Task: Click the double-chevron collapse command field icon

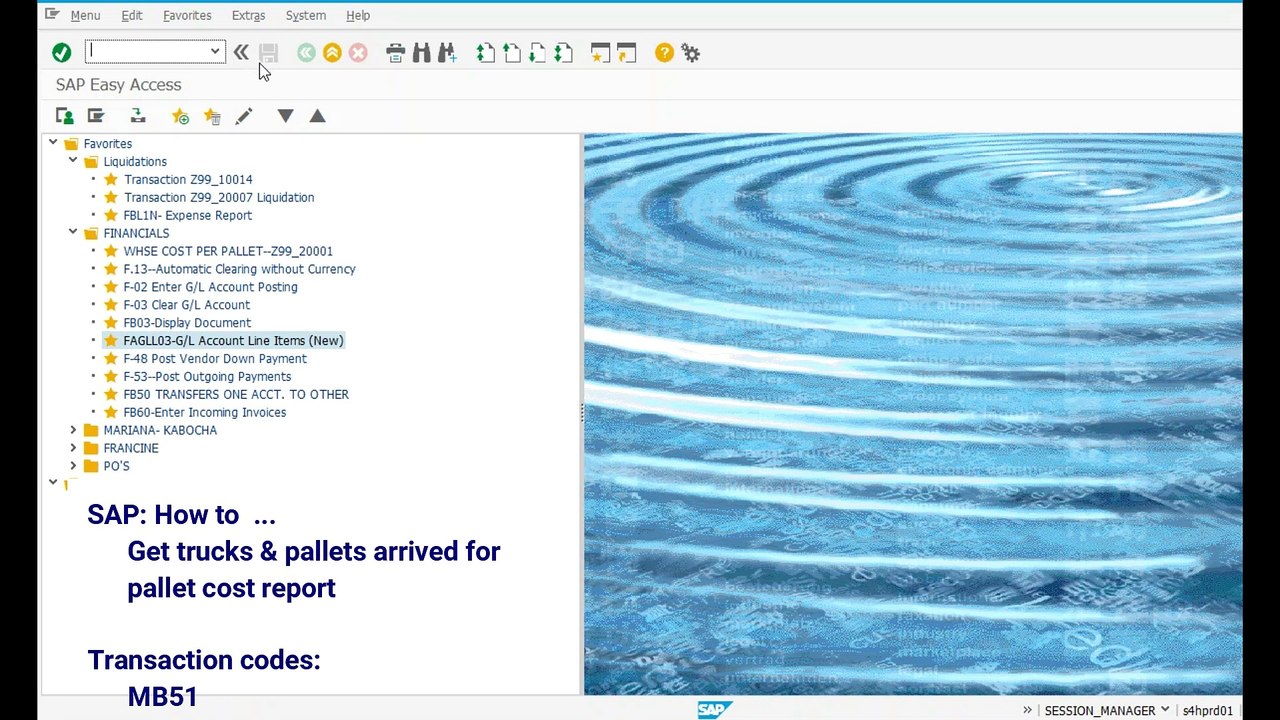Action: tap(241, 52)
